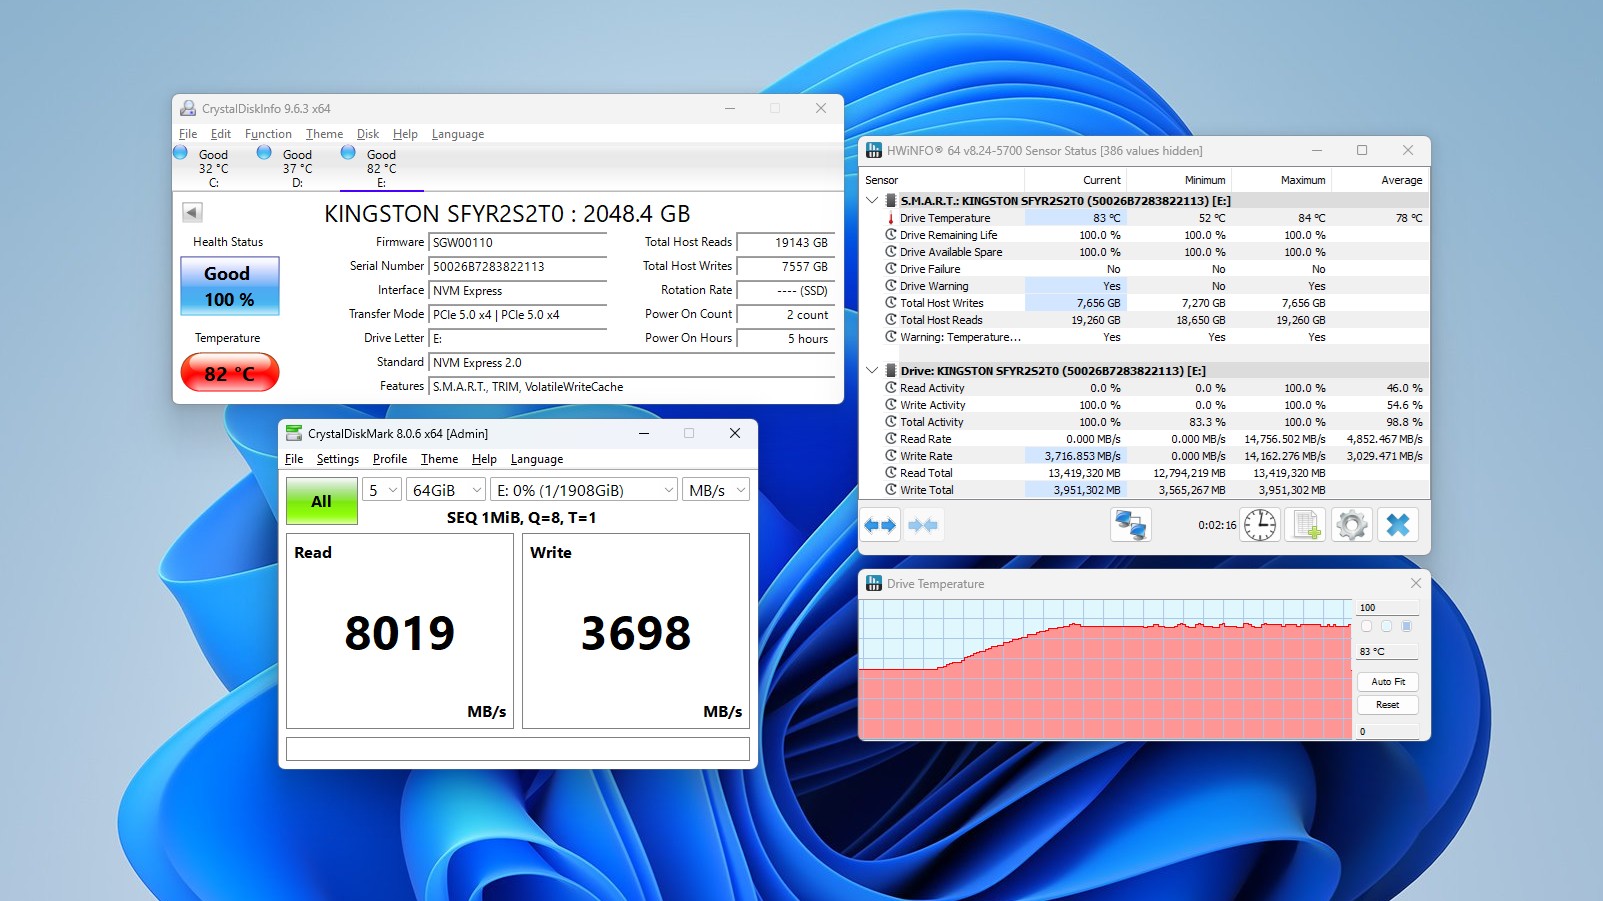This screenshot has height=901, width=1603.
Task: Click the Good 100 % health status button
Action: point(229,286)
